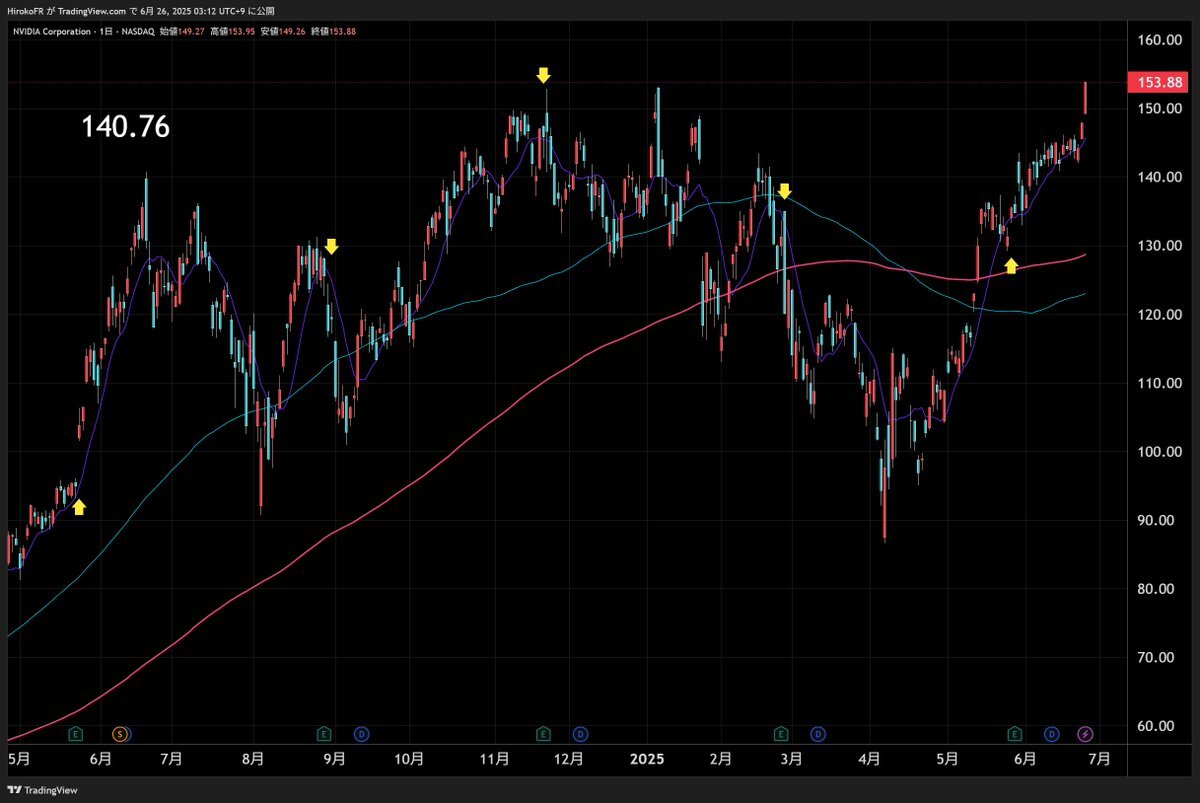This screenshot has height=803, width=1200.
Task: Click the 高値 153.95 high value
Action: (232, 31)
